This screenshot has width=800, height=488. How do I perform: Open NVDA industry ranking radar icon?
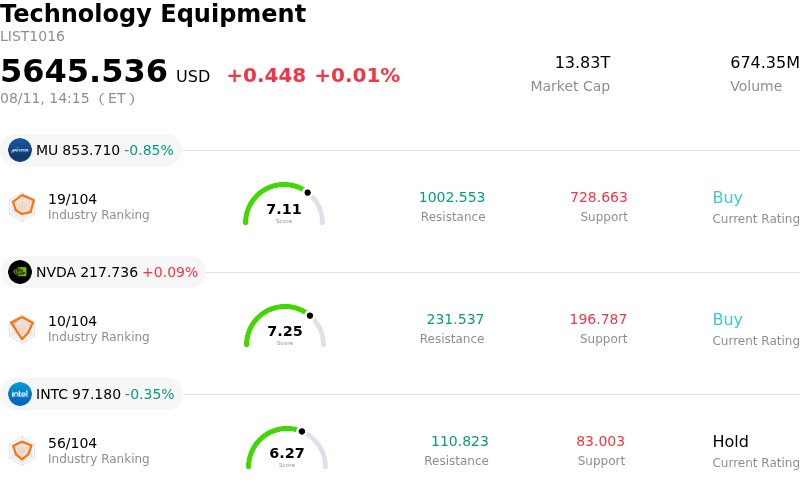click(x=22, y=329)
